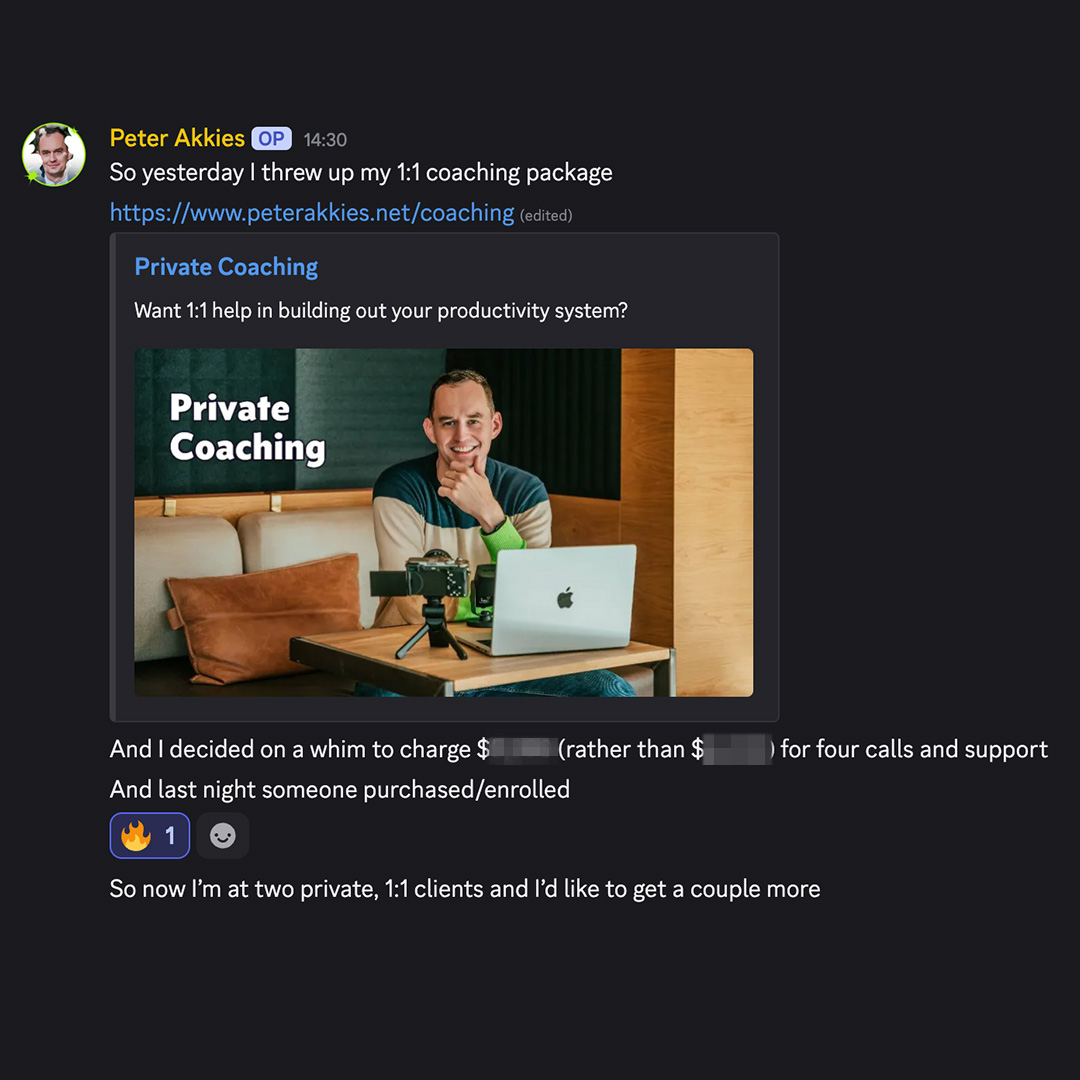Open Peter Akkies' round profile avatar

pyautogui.click(x=54, y=155)
